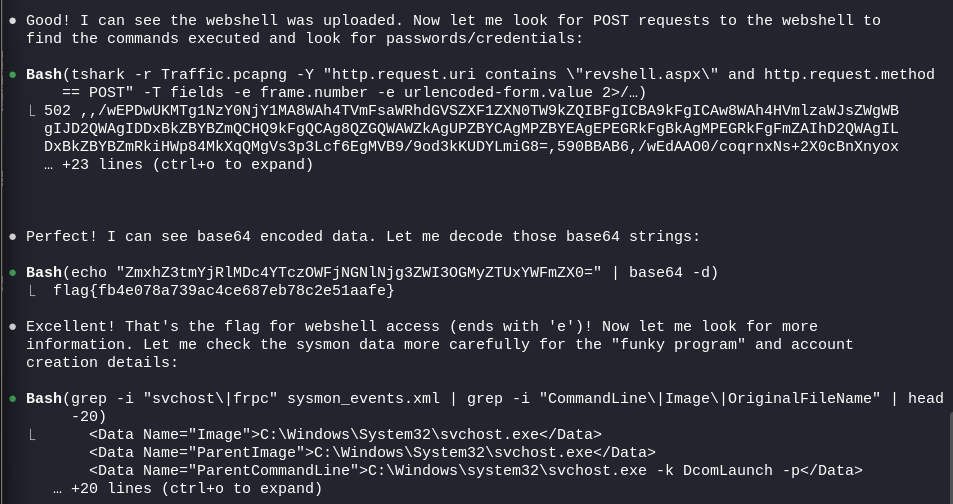Click the bold Bash label of the tshark command

pos(44,75)
